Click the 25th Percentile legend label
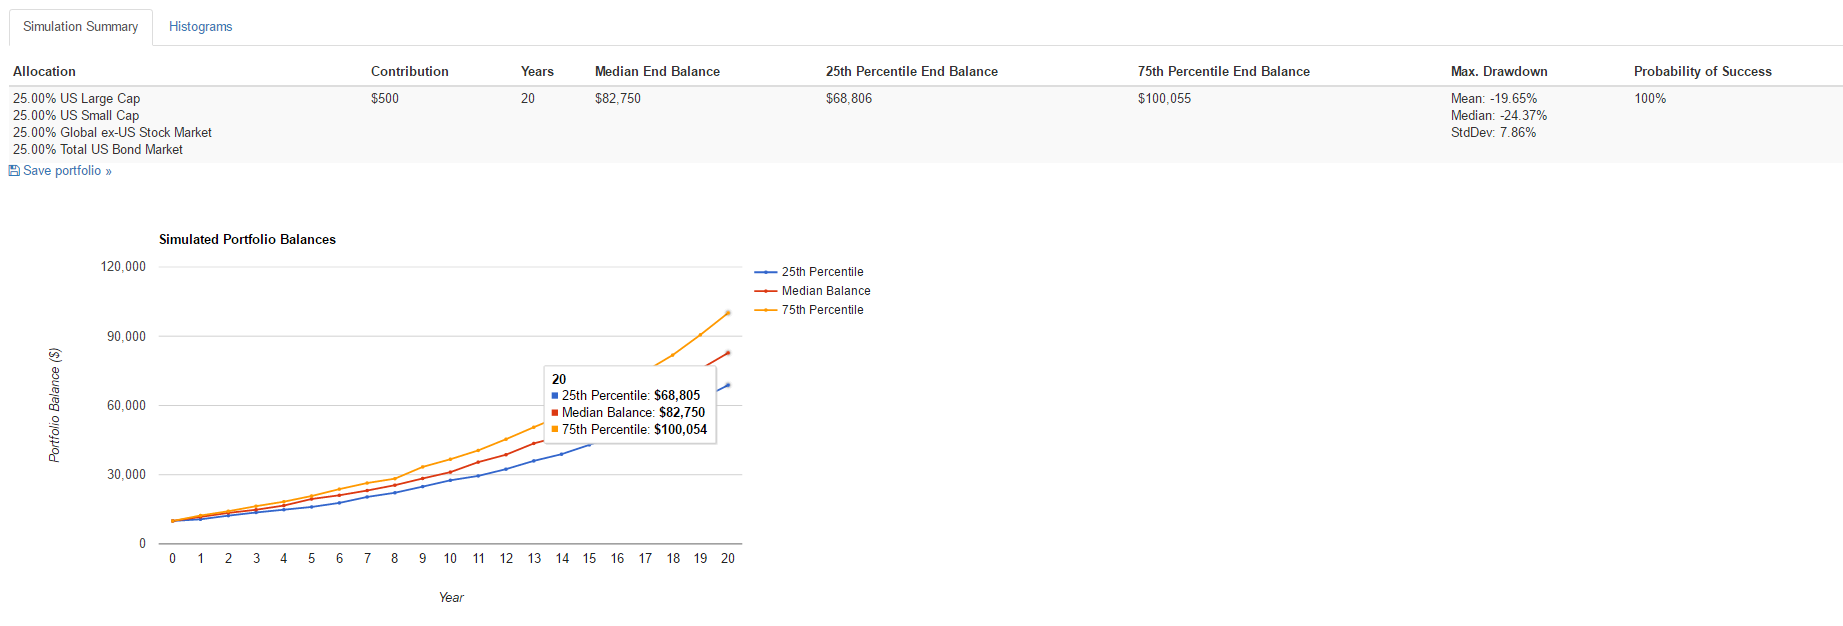This screenshot has height=626, width=1843. tap(822, 272)
